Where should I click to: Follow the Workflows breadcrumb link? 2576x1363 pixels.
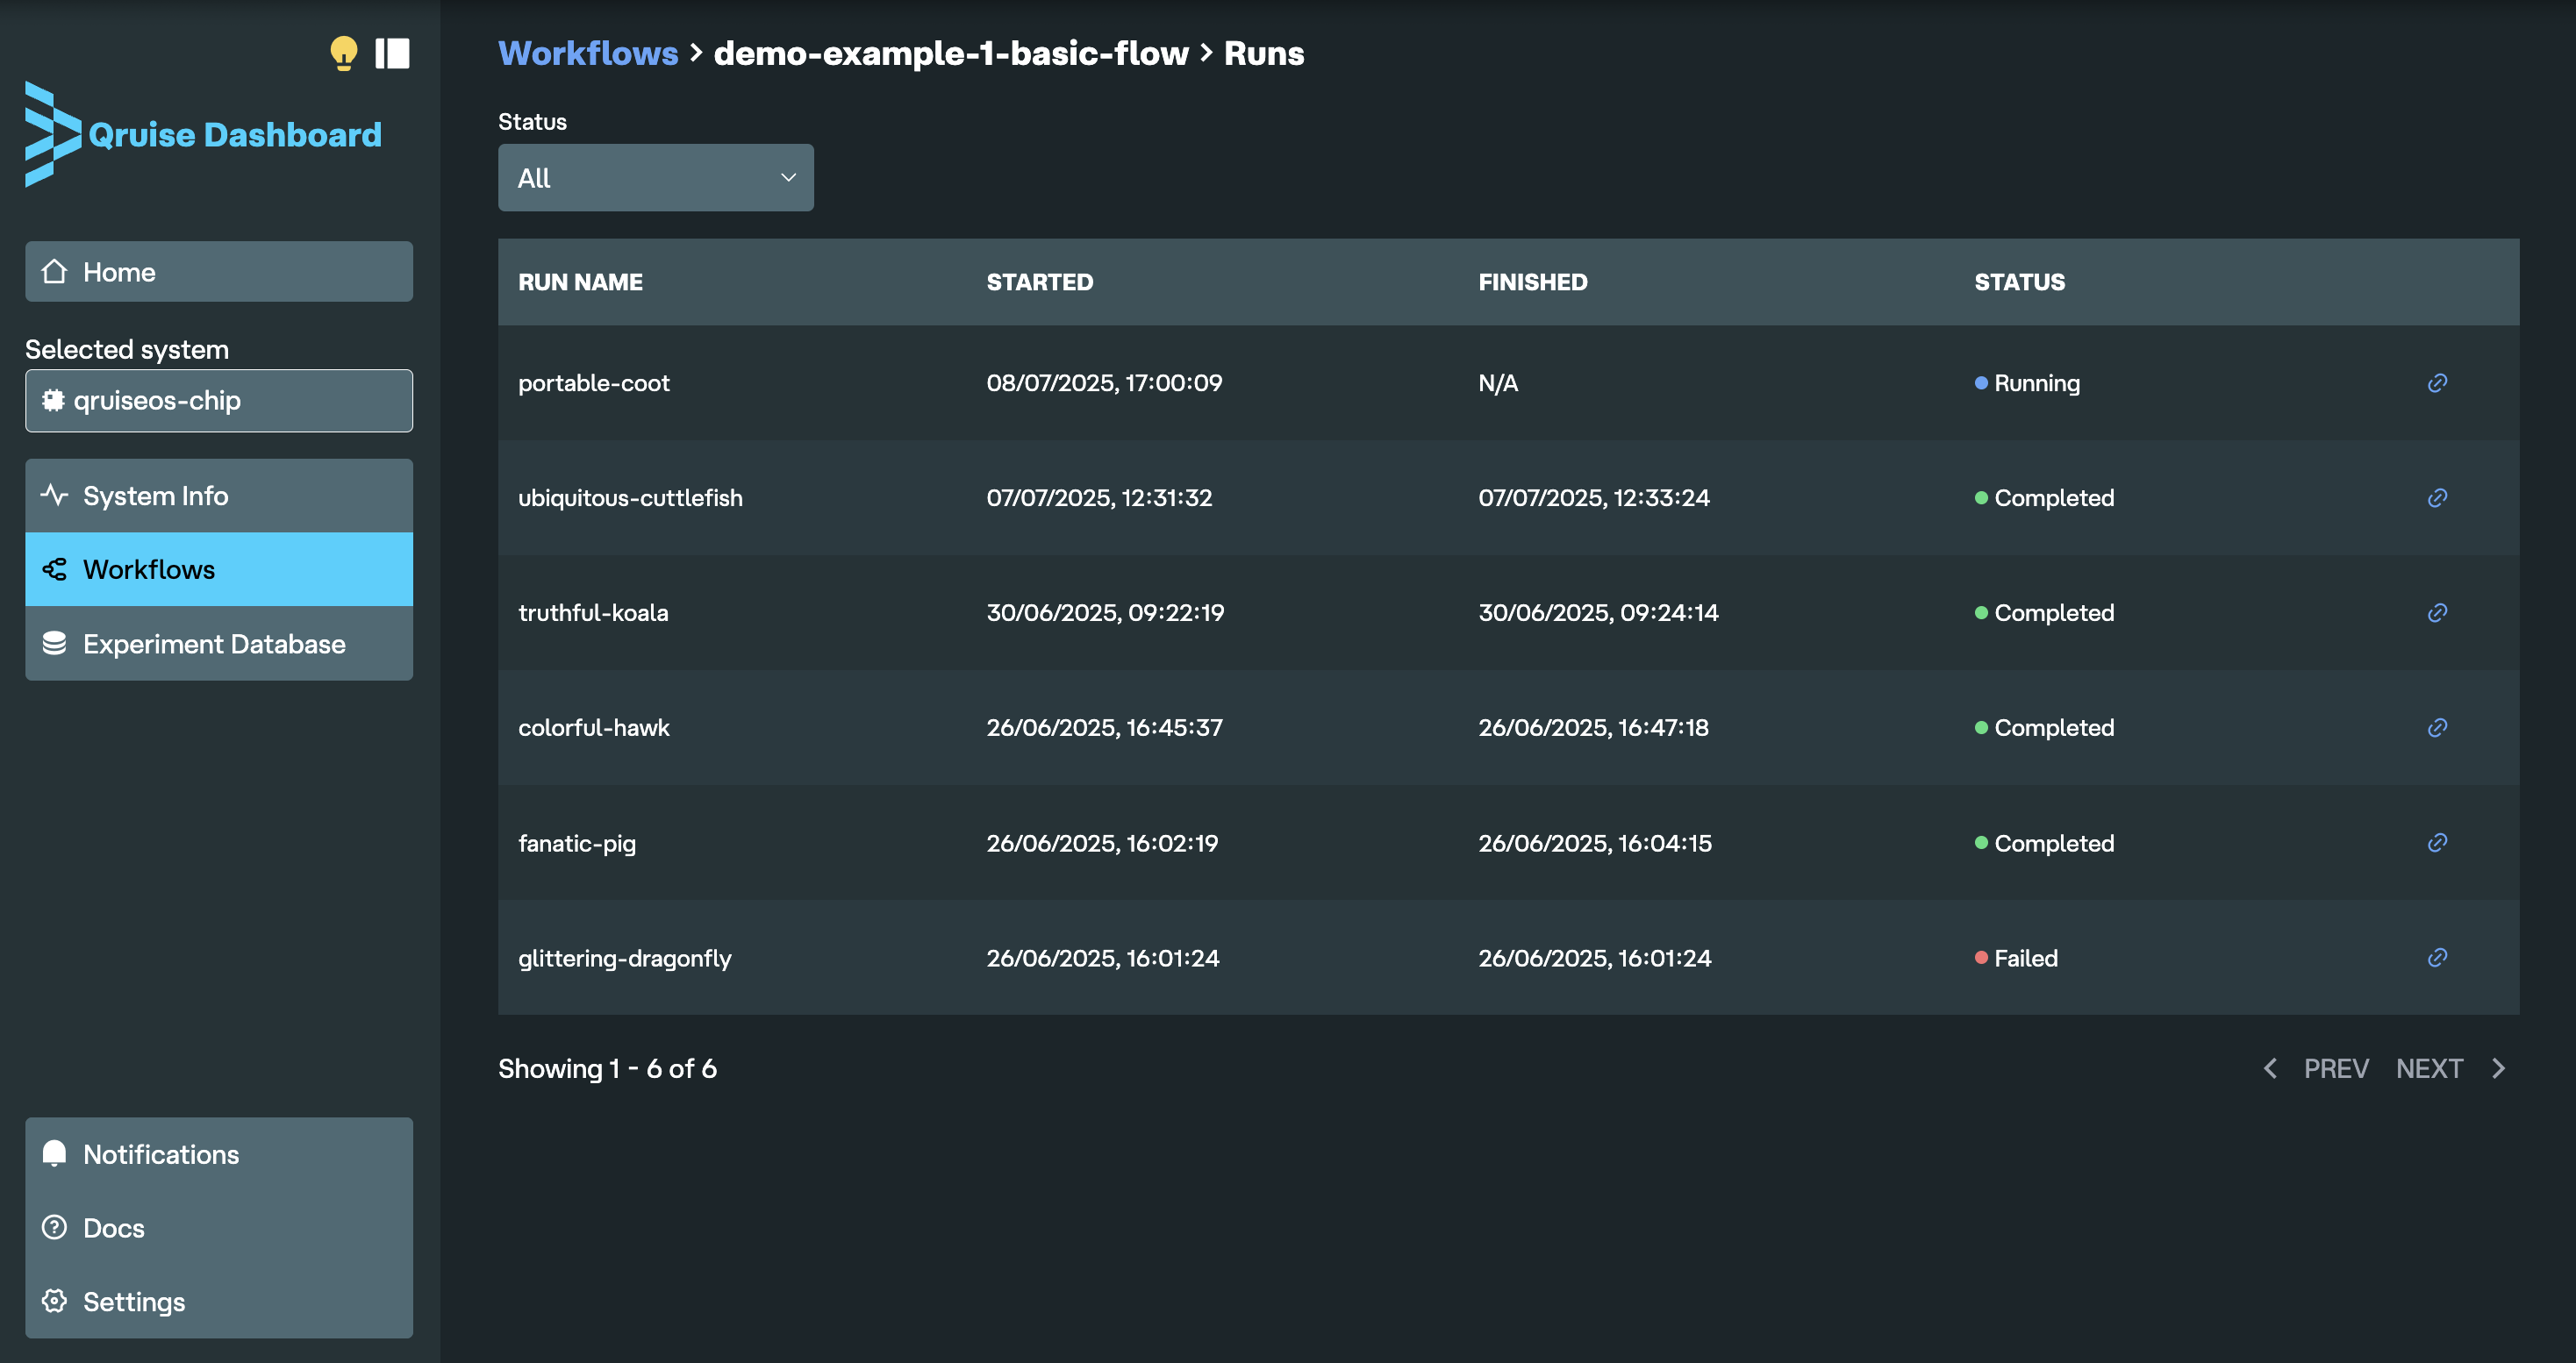point(588,53)
